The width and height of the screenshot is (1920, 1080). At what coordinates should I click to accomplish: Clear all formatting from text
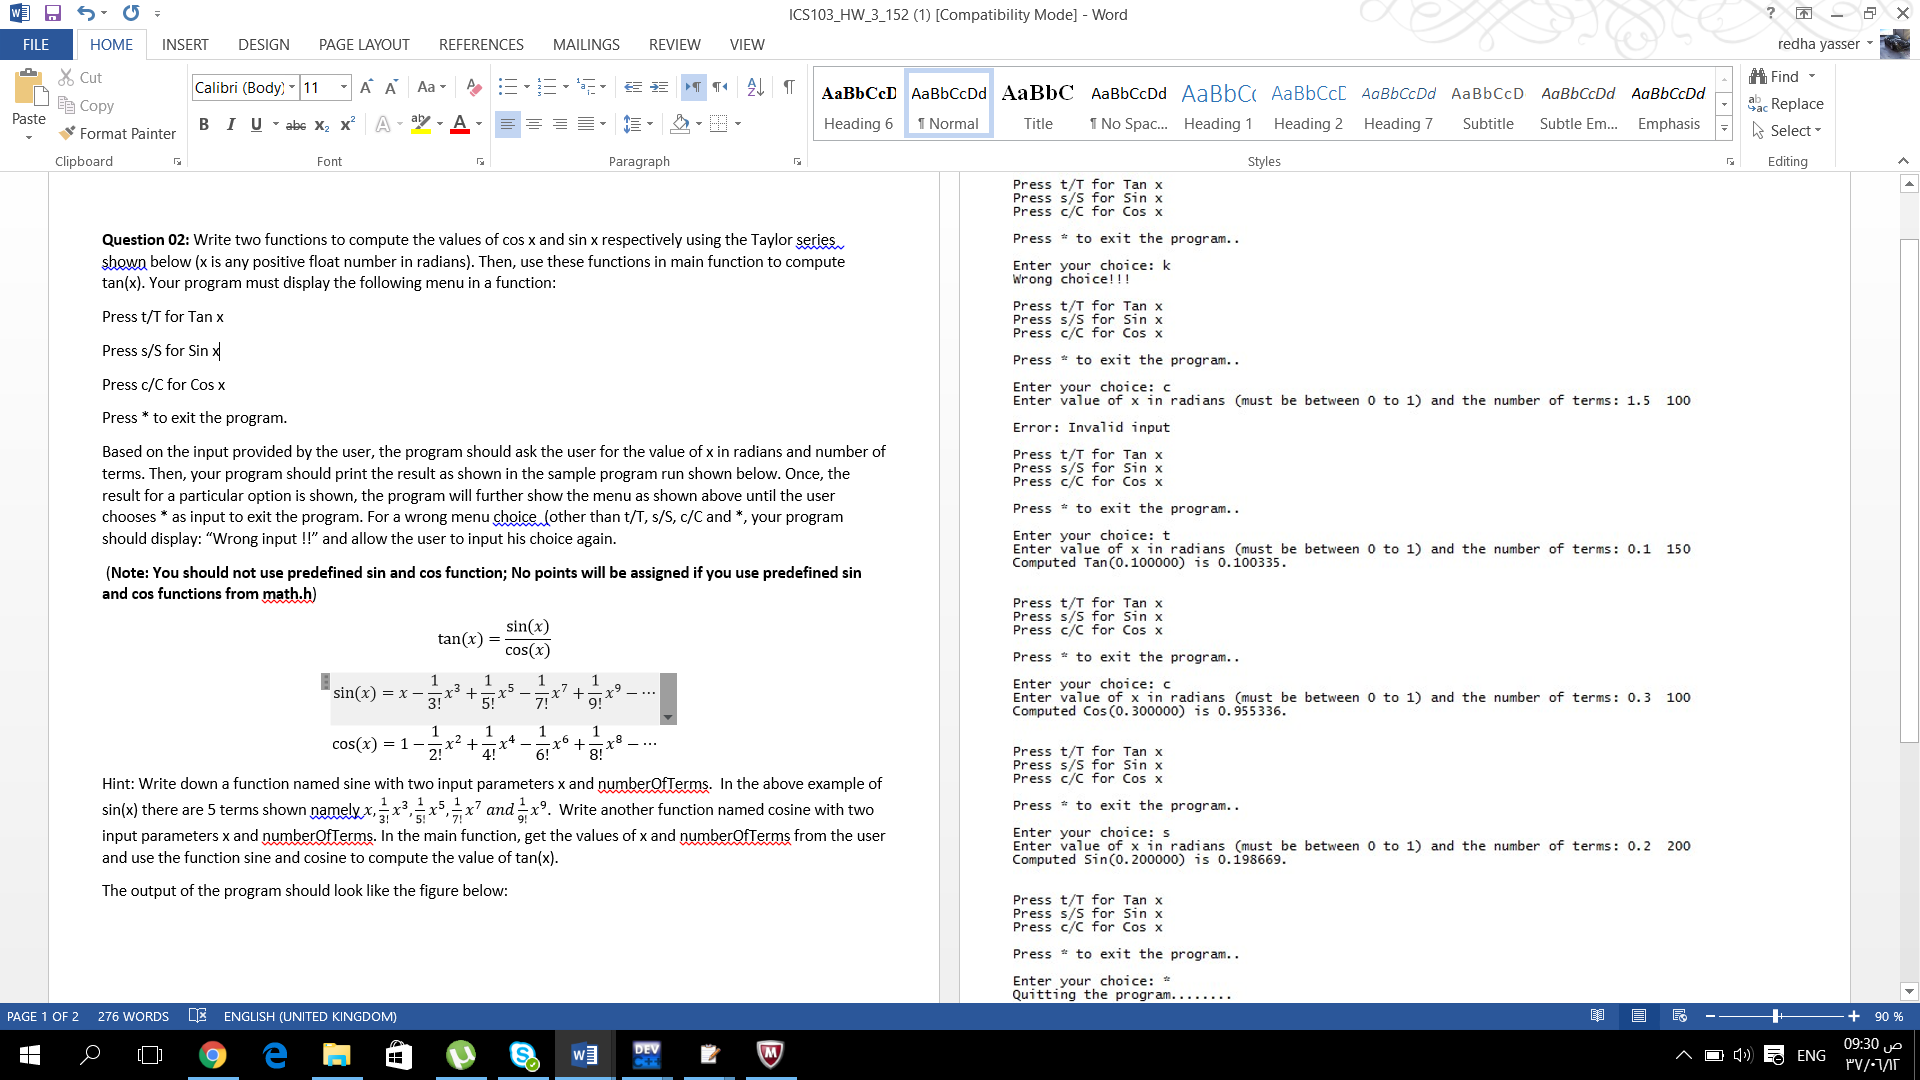coord(473,87)
